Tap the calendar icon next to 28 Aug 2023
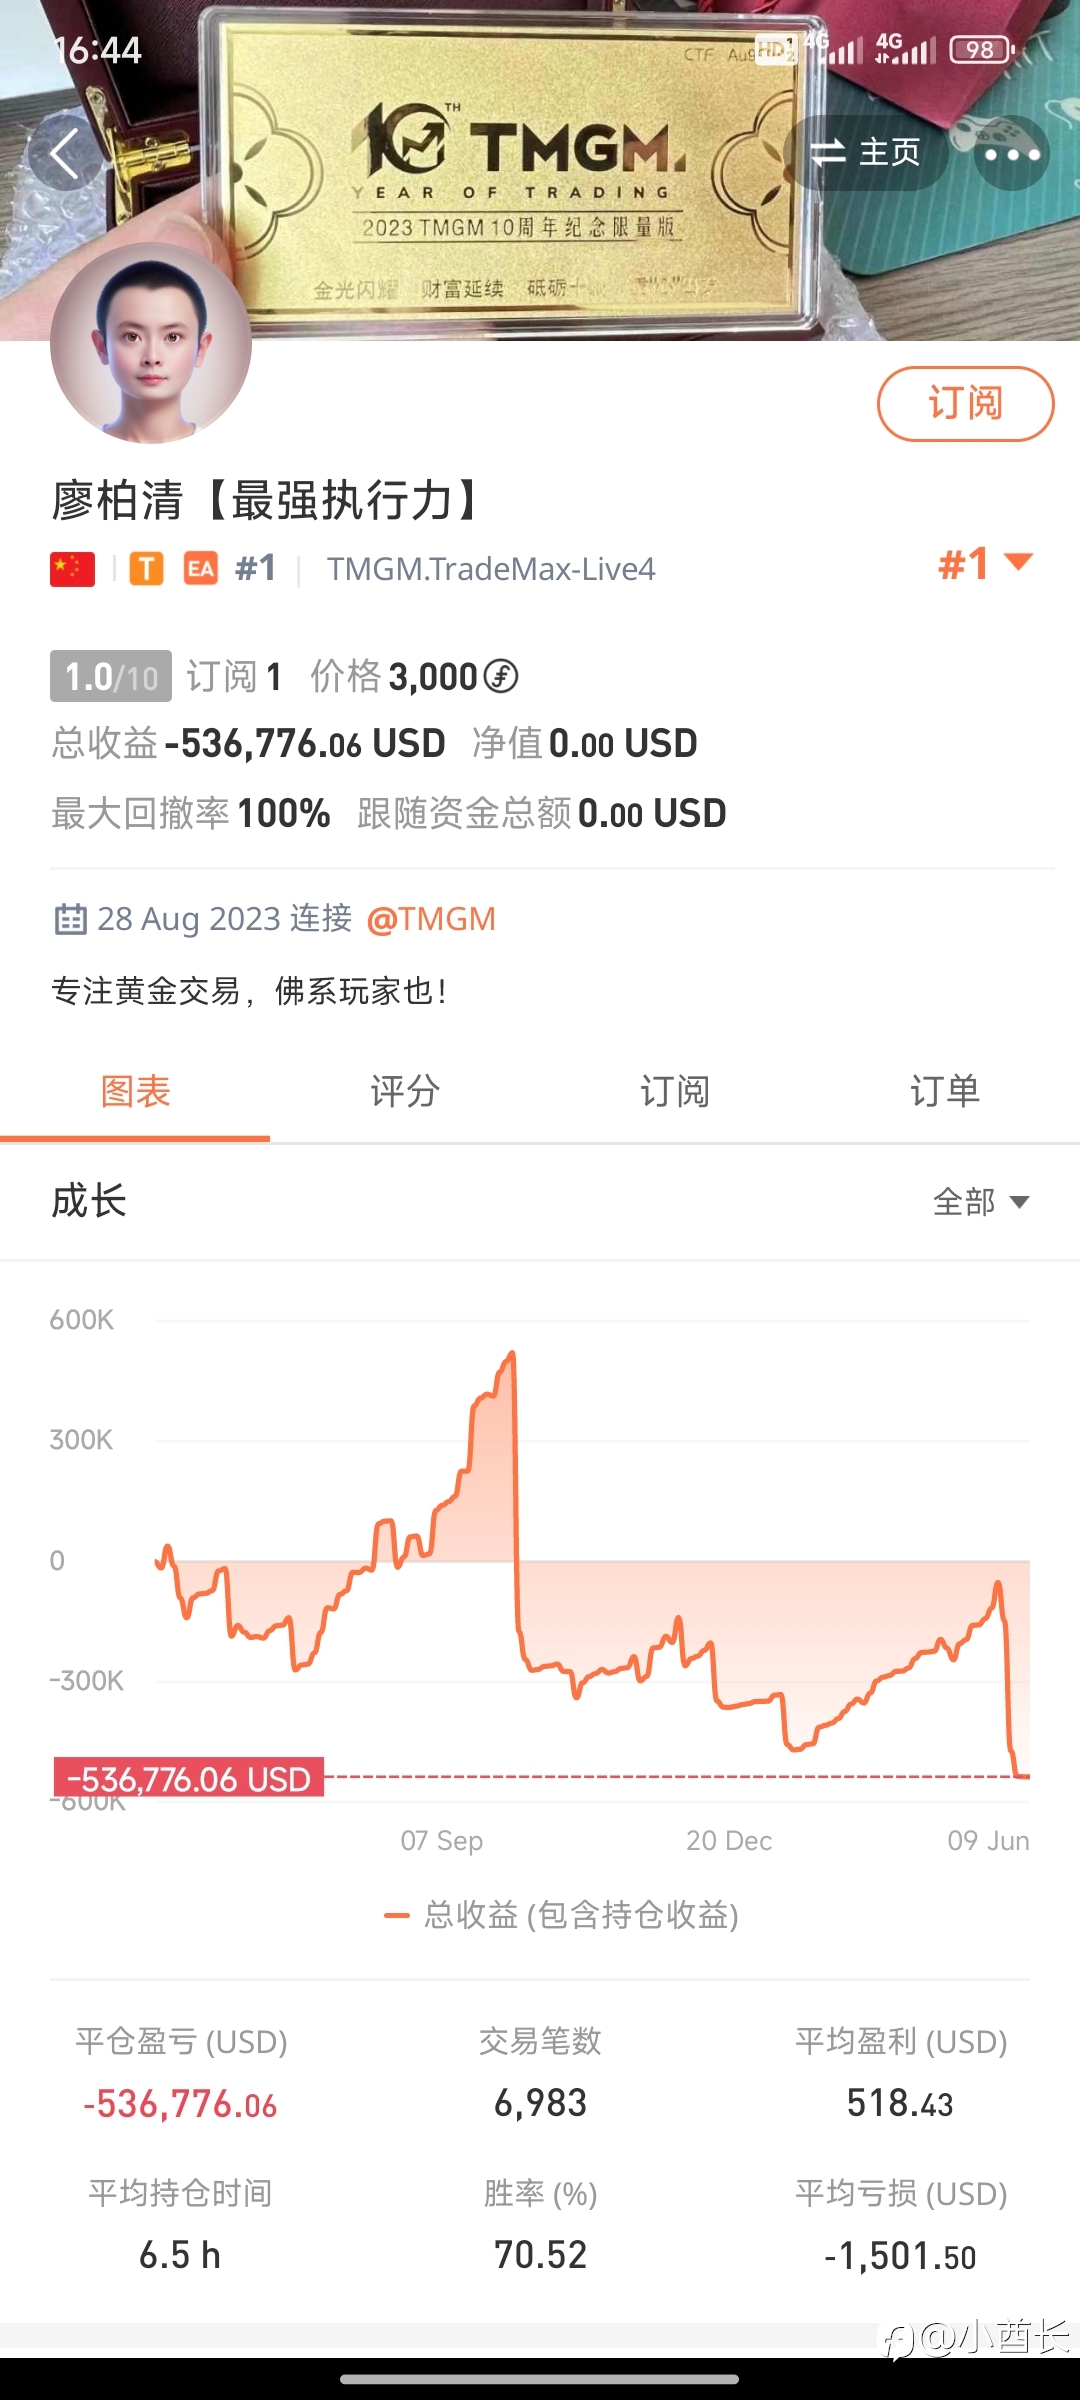Image resolution: width=1080 pixels, height=2400 pixels. tap(70, 919)
